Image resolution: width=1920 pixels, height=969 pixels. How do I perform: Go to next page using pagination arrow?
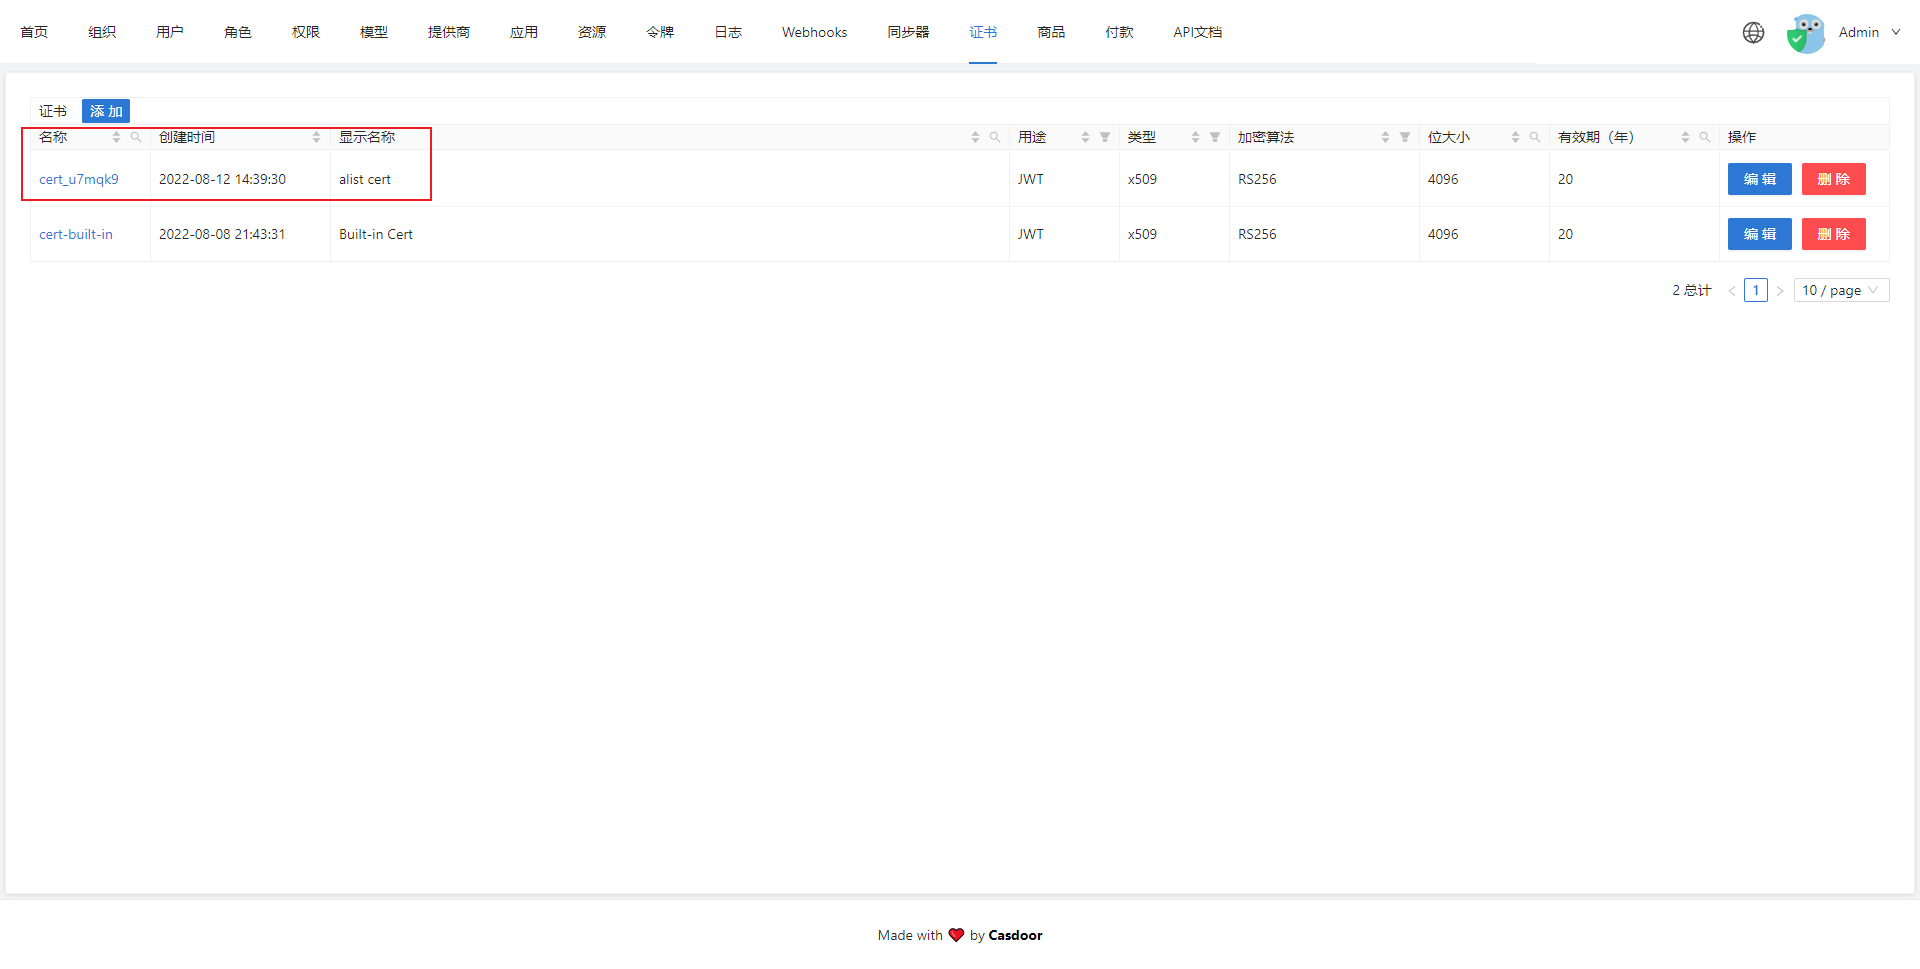(x=1780, y=291)
